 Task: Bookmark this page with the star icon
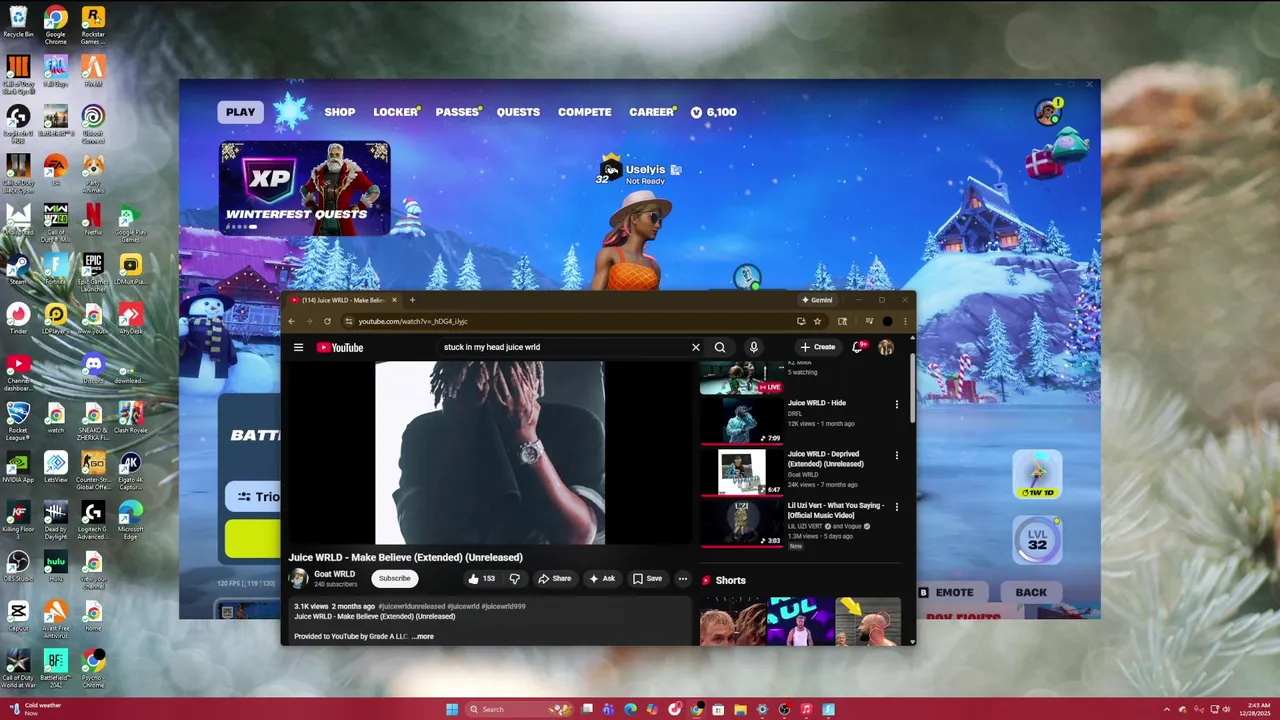817,321
